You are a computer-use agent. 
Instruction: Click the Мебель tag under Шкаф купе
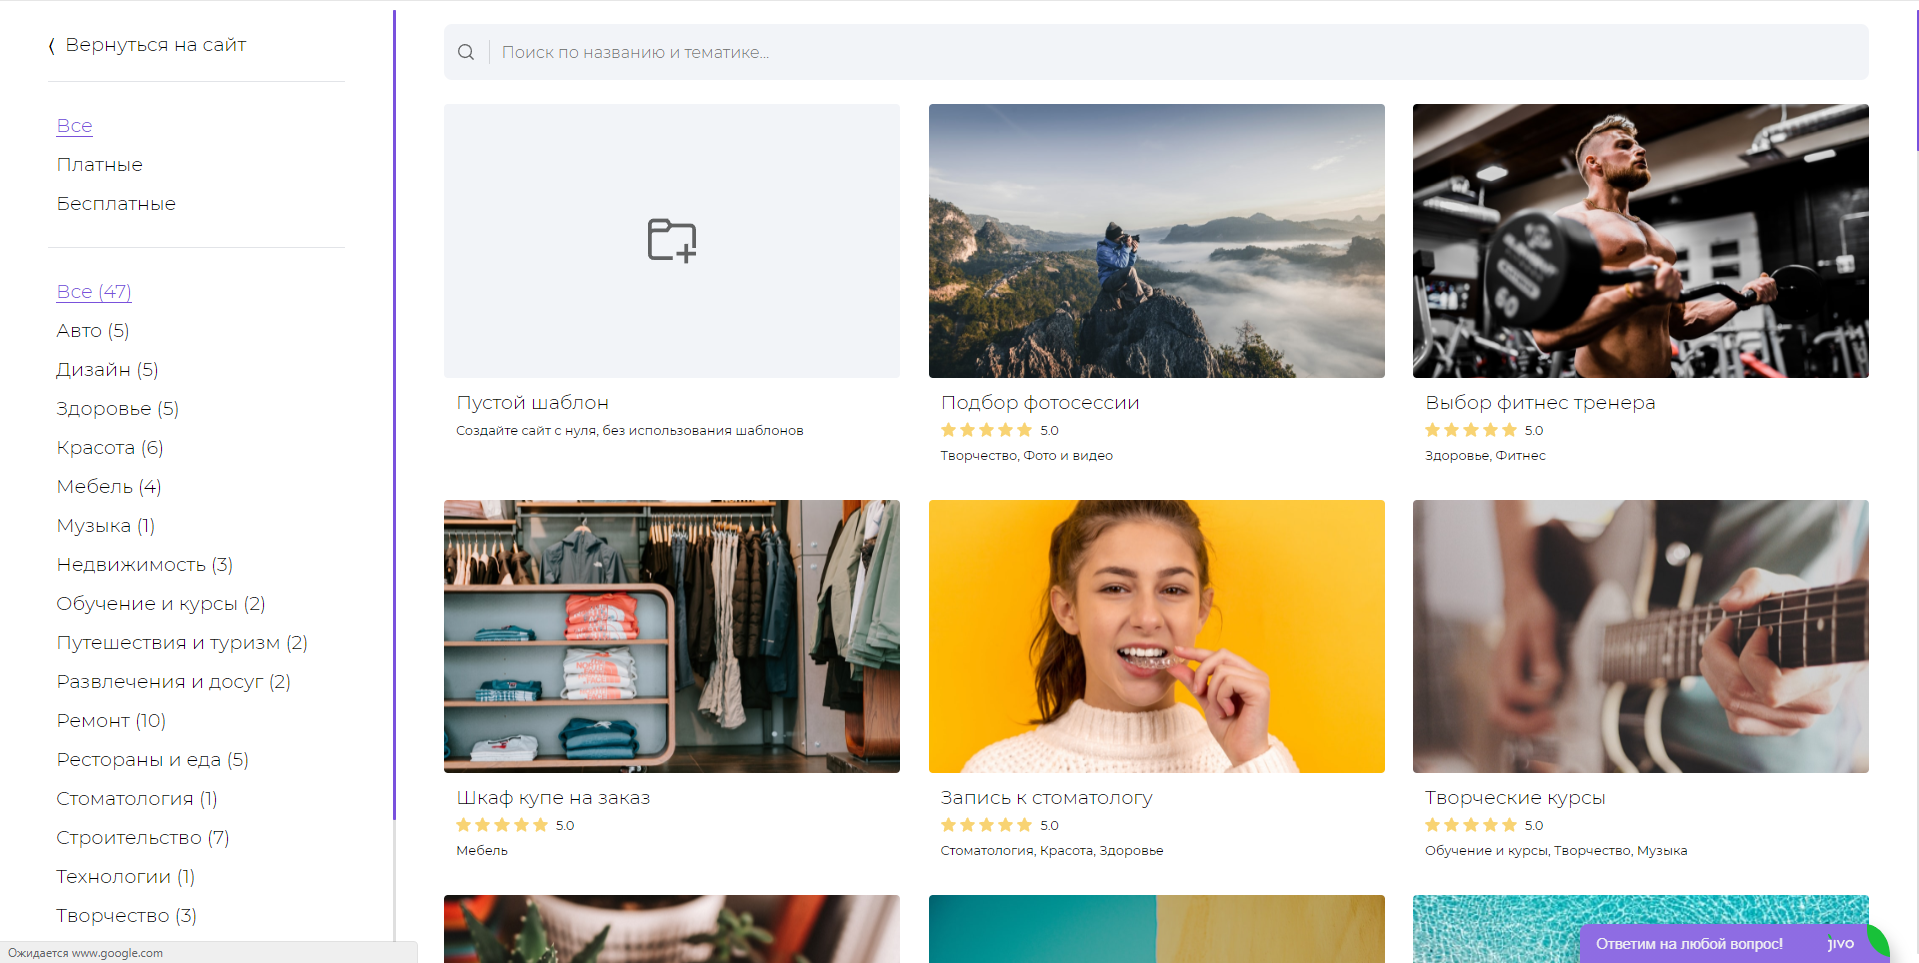[482, 851]
